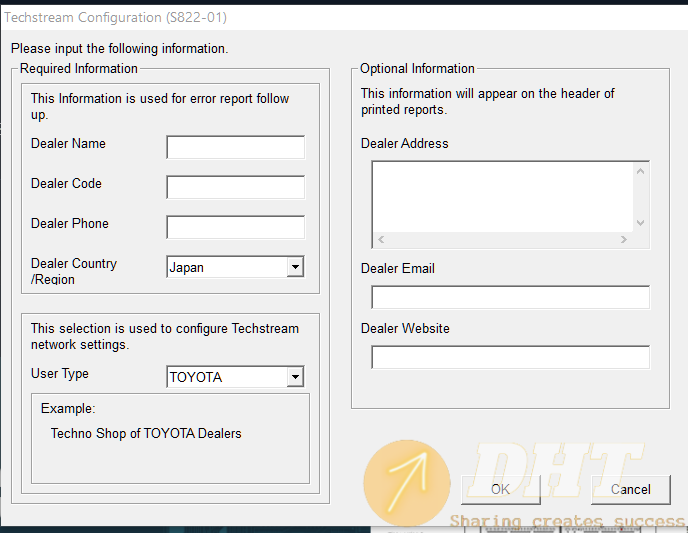Click the 'Dealer Email' label

point(398,268)
